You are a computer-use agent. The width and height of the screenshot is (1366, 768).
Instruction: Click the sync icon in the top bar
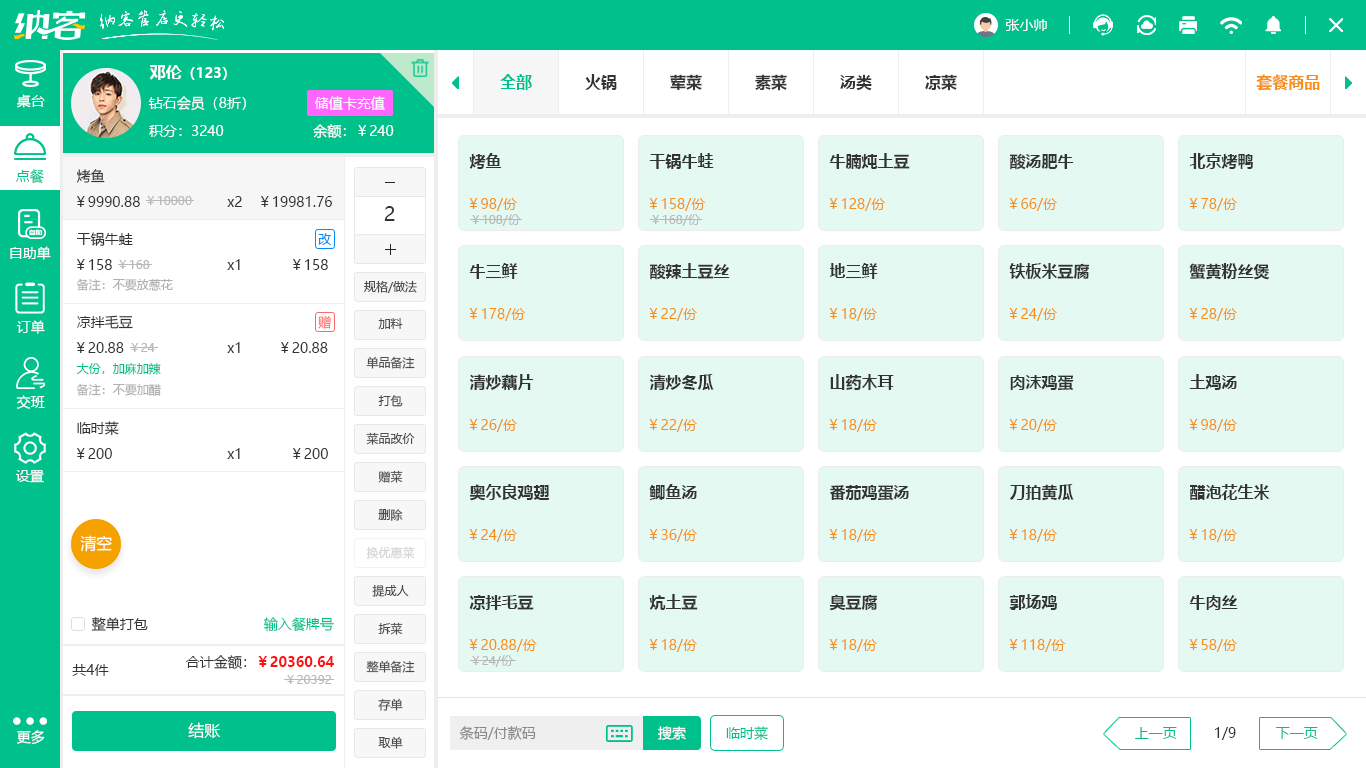(x=1146, y=25)
